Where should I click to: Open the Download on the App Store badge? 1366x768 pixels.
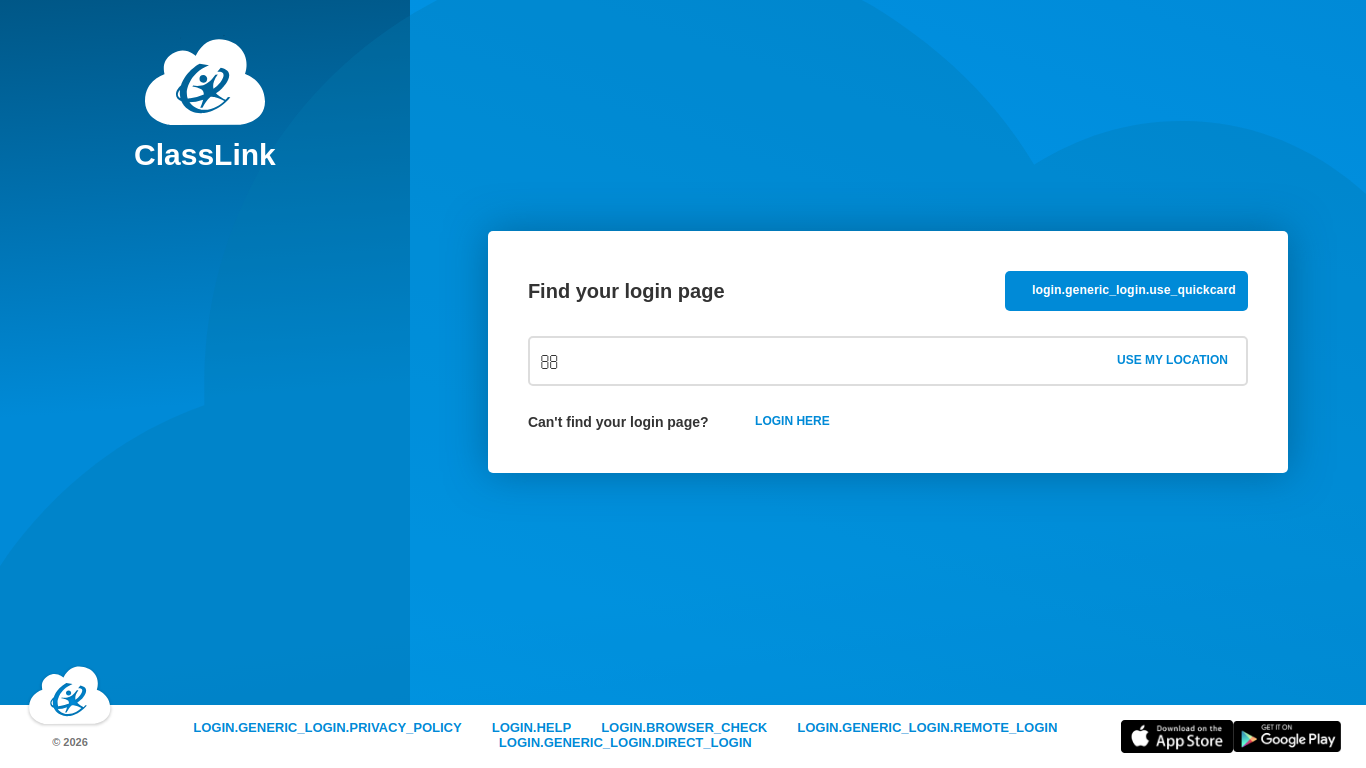coord(1177,737)
